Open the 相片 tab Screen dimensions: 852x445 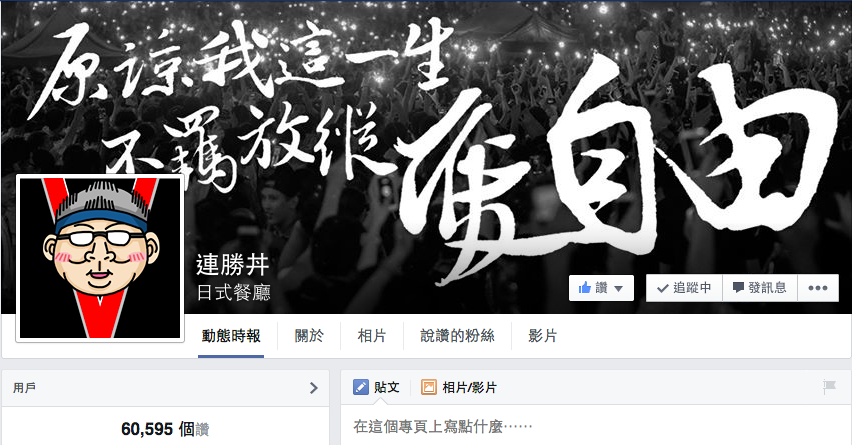[x=372, y=336]
